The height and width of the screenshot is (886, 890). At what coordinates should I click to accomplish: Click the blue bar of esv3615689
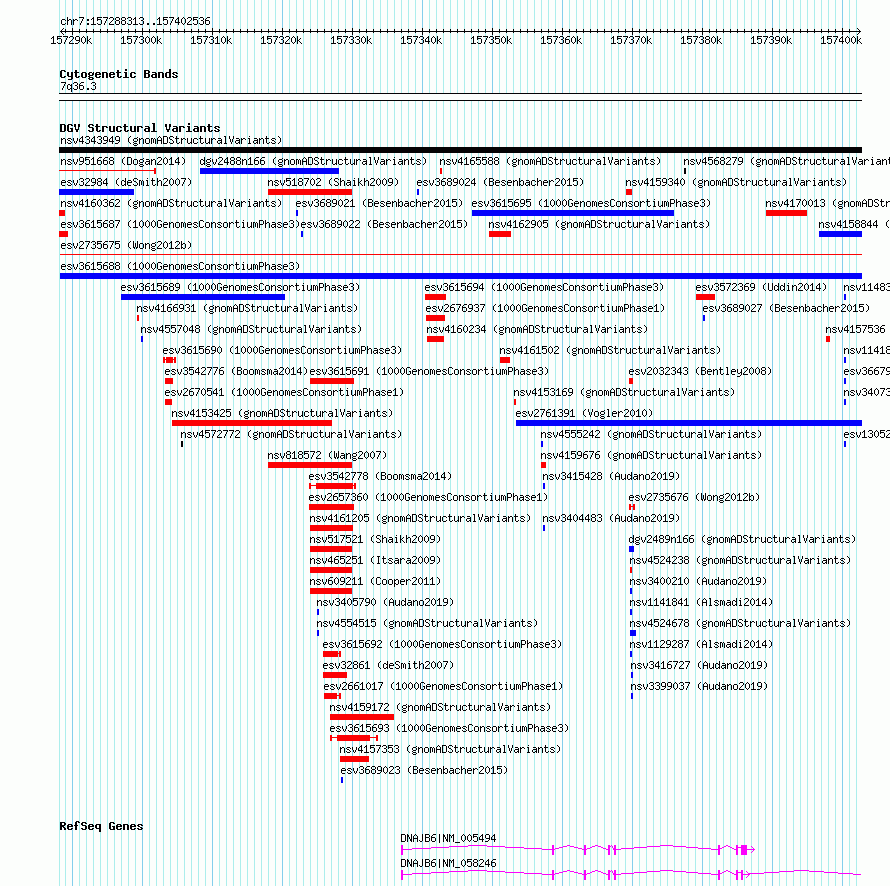click(x=203, y=297)
